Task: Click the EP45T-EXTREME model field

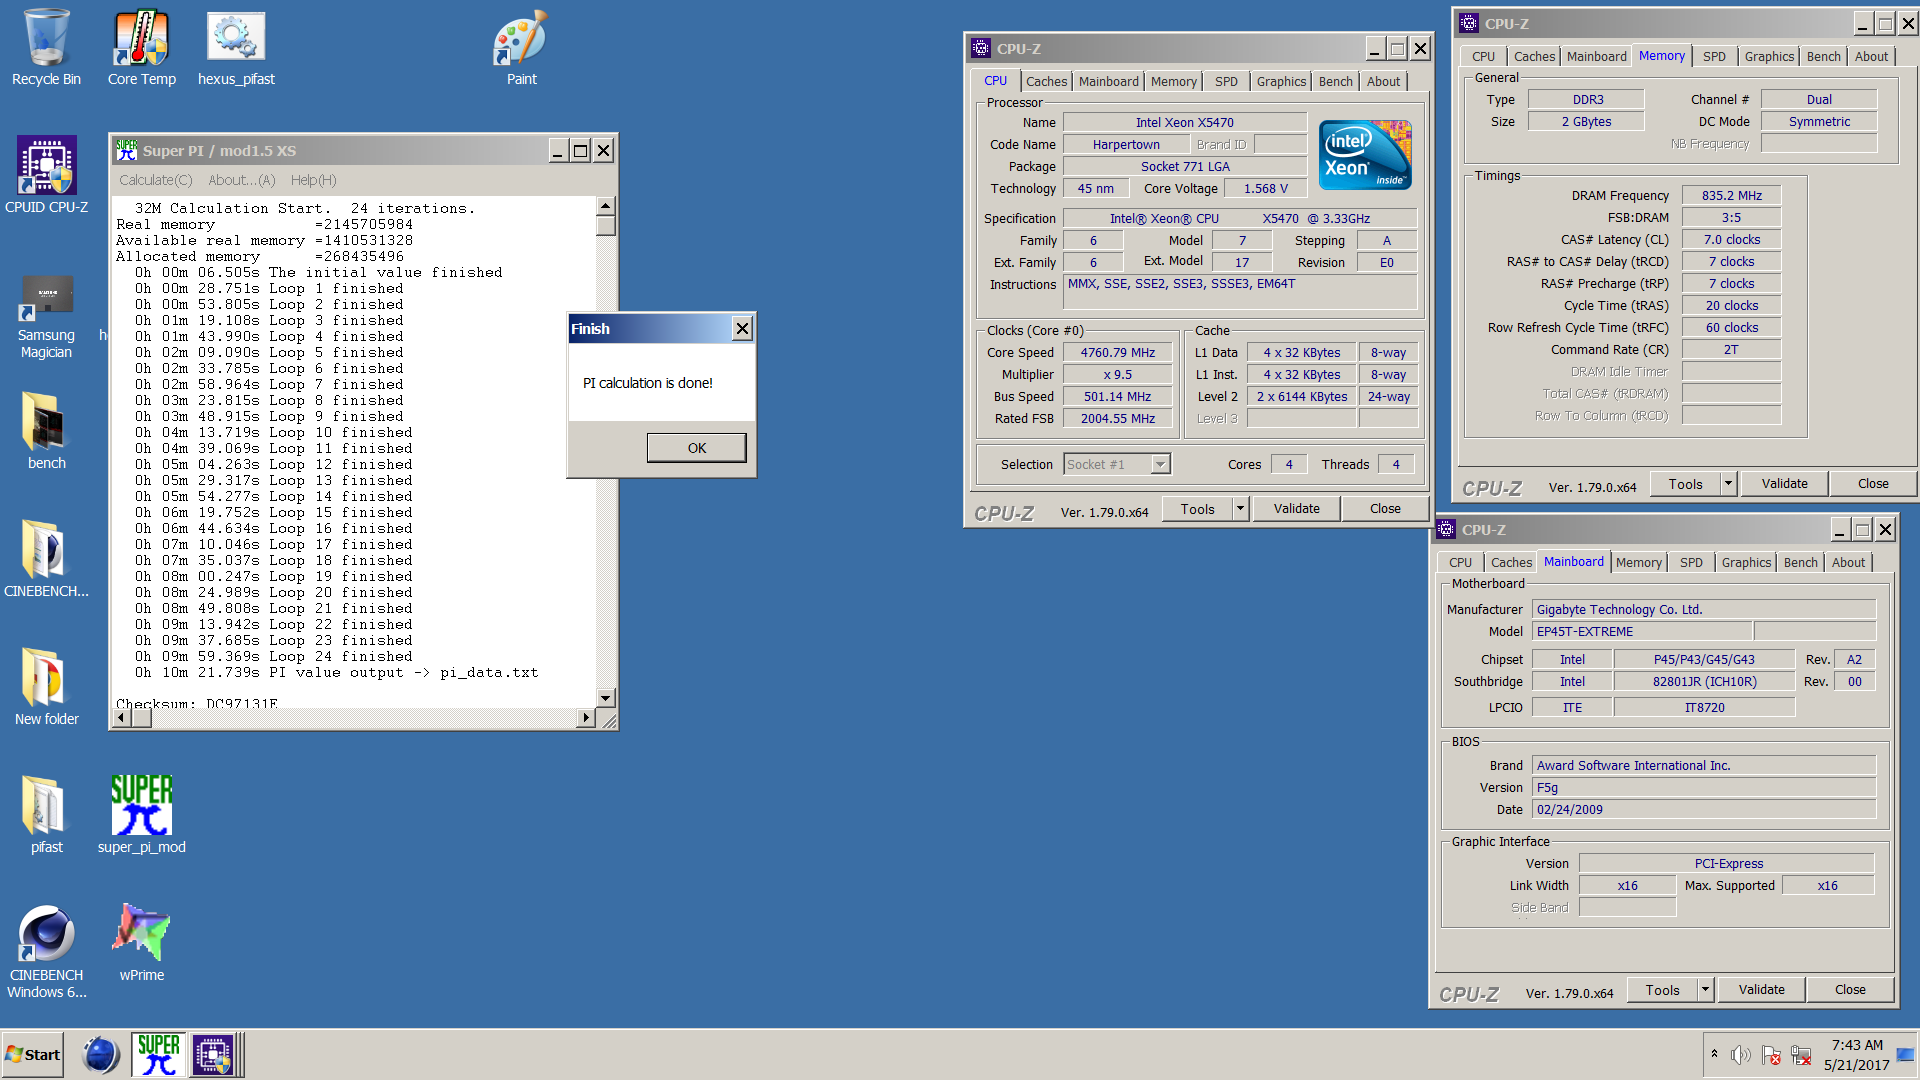Action: tap(1641, 632)
